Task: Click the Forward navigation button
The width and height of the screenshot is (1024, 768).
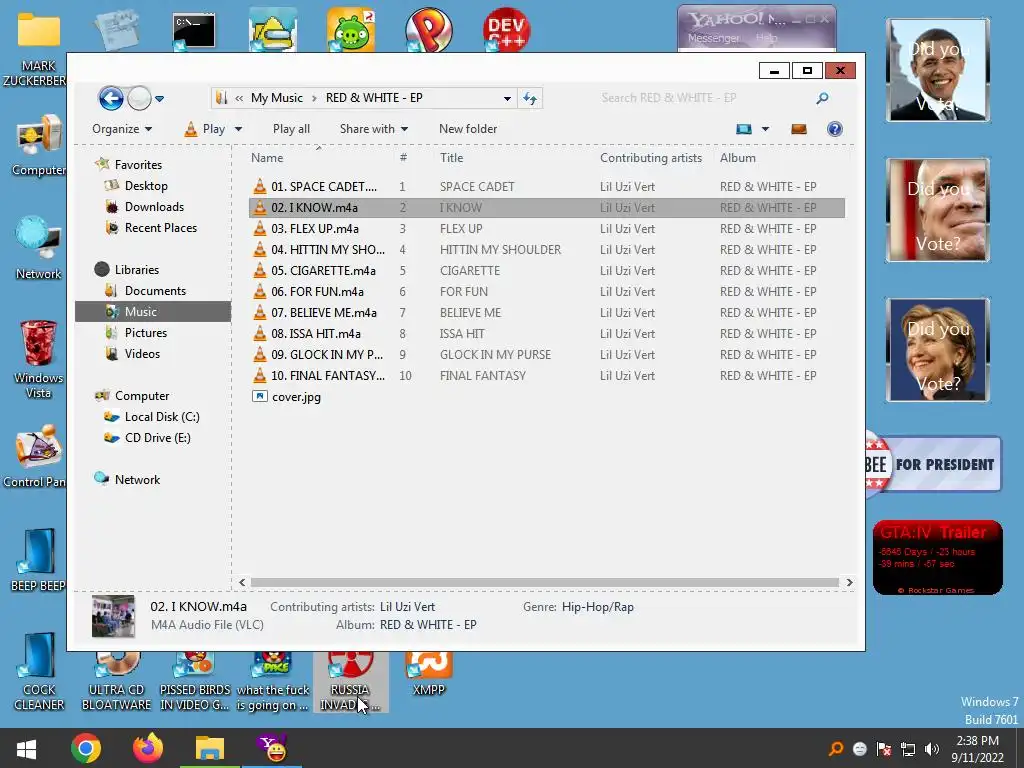Action: 139,99
